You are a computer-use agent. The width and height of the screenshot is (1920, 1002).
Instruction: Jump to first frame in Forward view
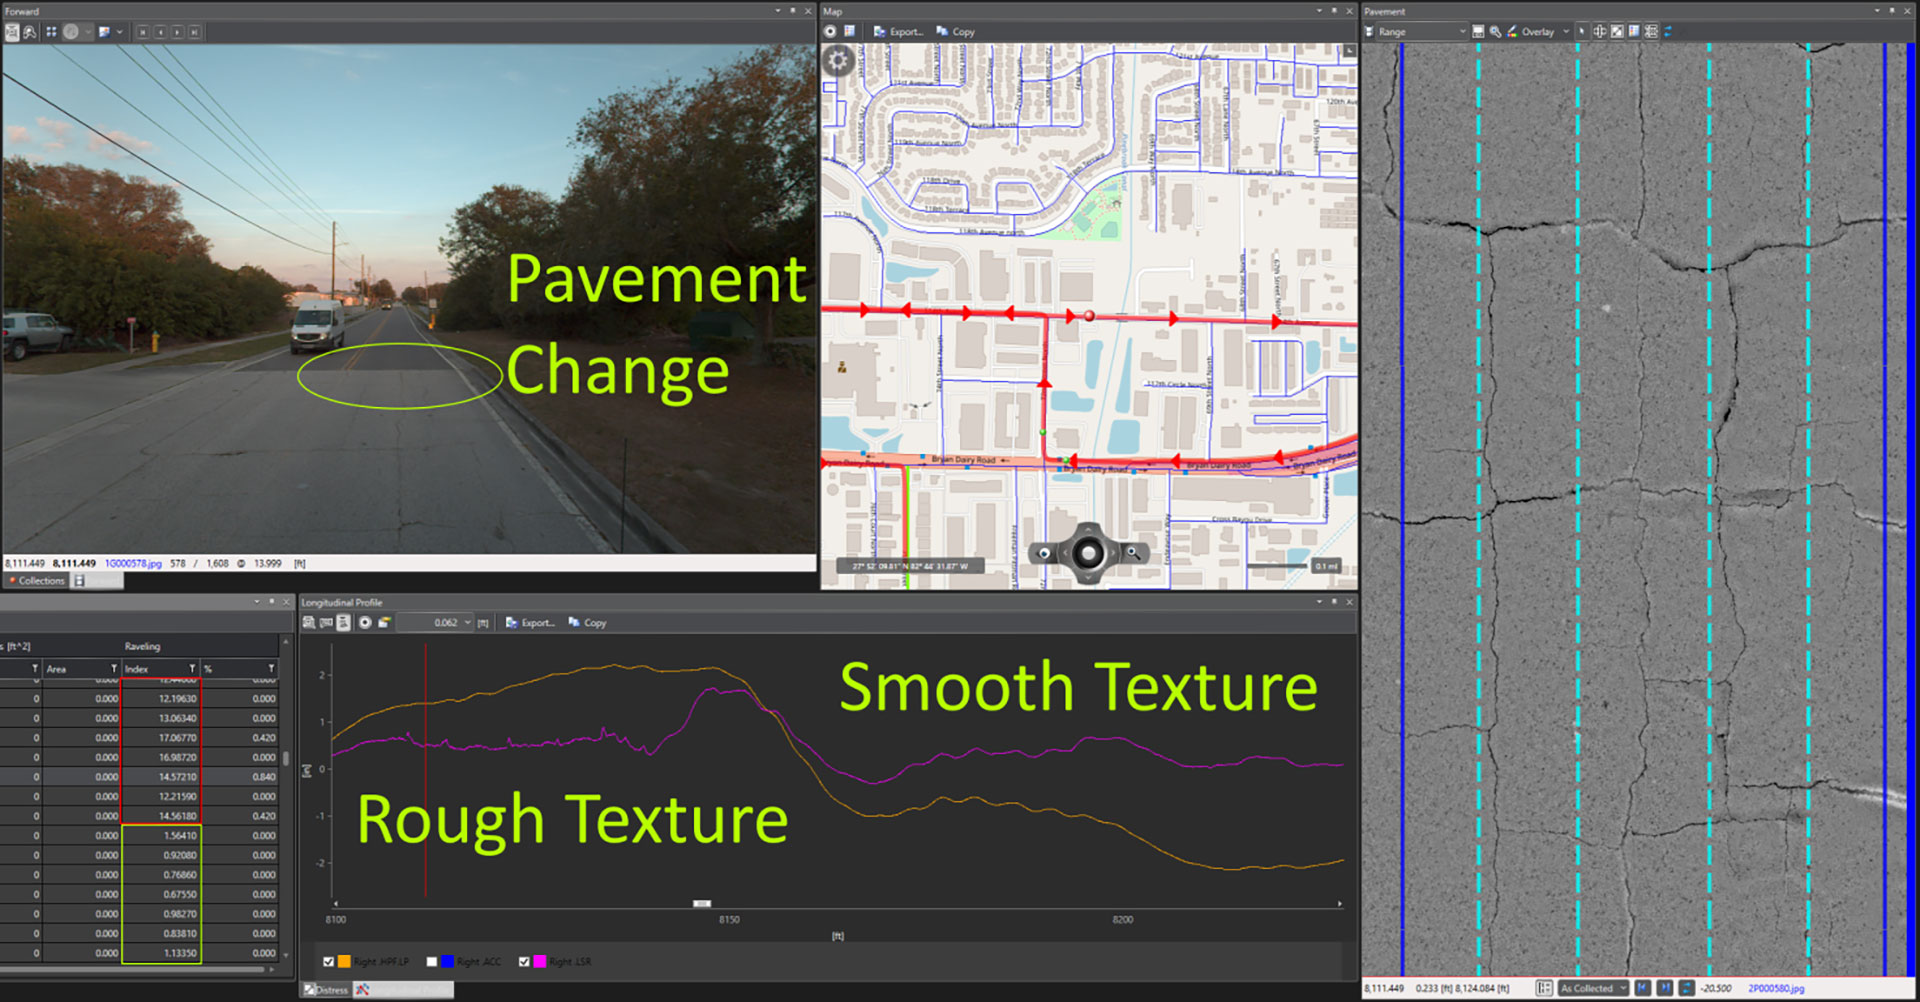(x=143, y=32)
